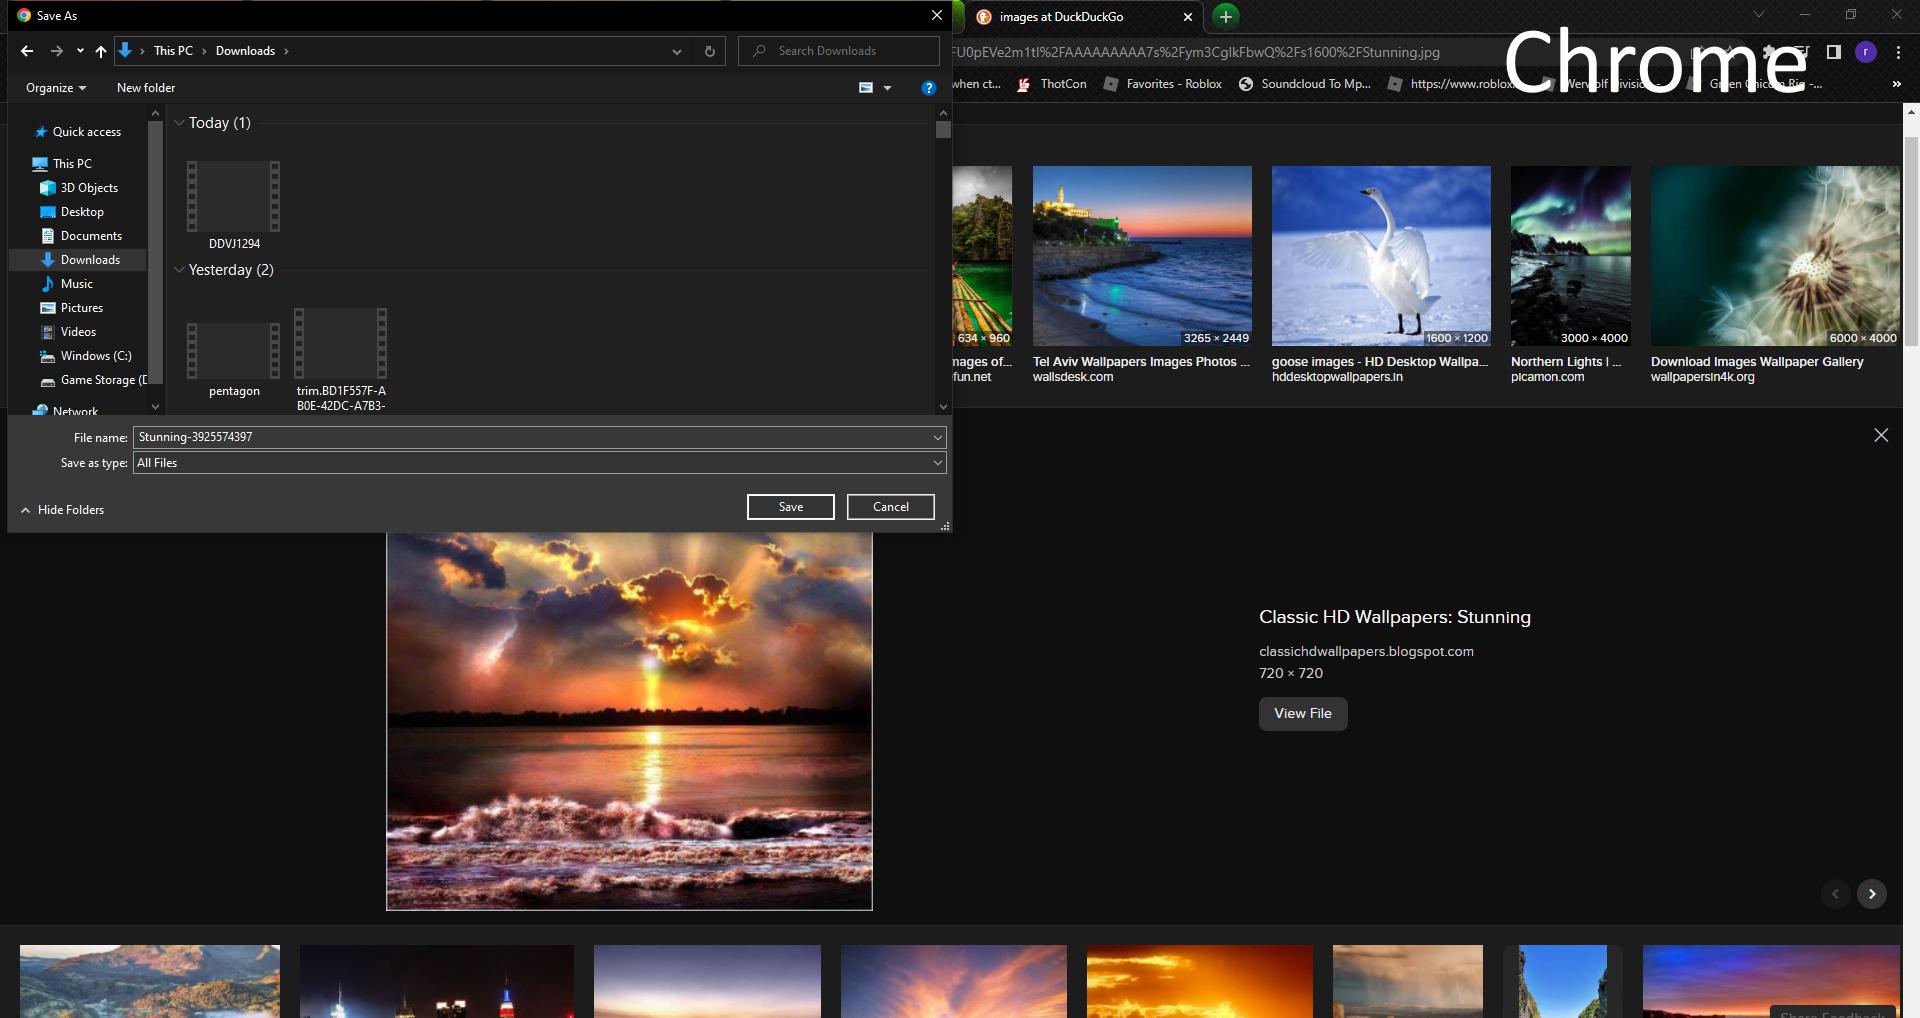Image resolution: width=1920 pixels, height=1018 pixels.
Task: Click Downloads in breadcrumb path
Action: point(245,51)
